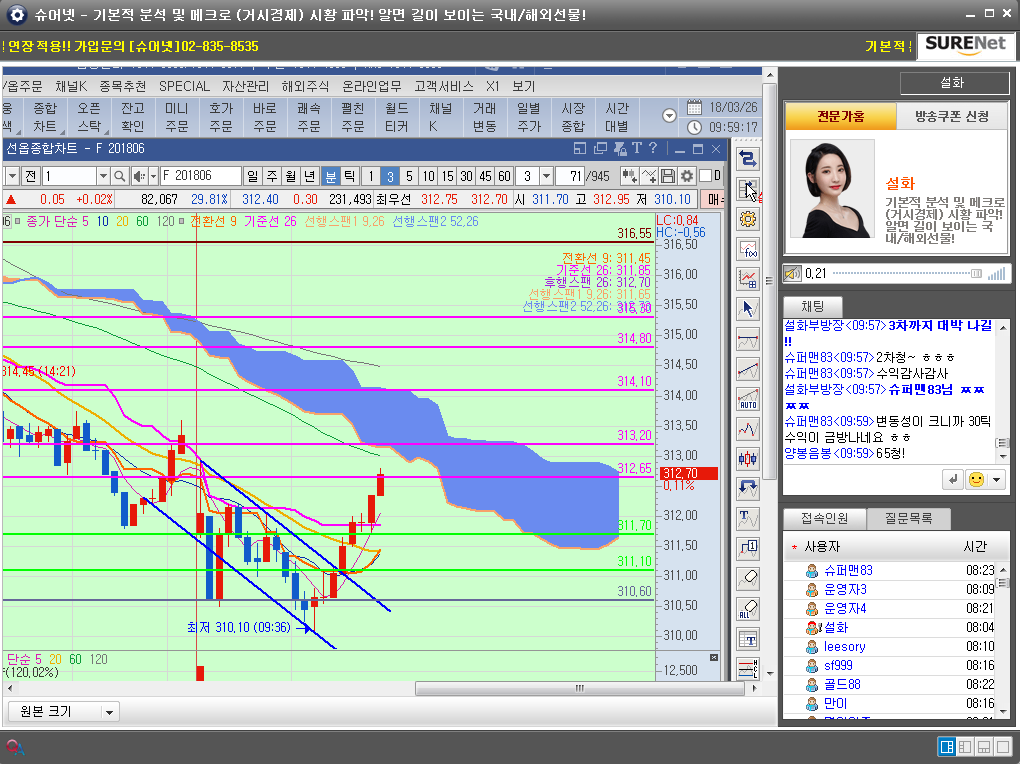This screenshot has height=764, width=1020.
Task: Select the right-panel layout icon at bottom
Action: (947, 746)
